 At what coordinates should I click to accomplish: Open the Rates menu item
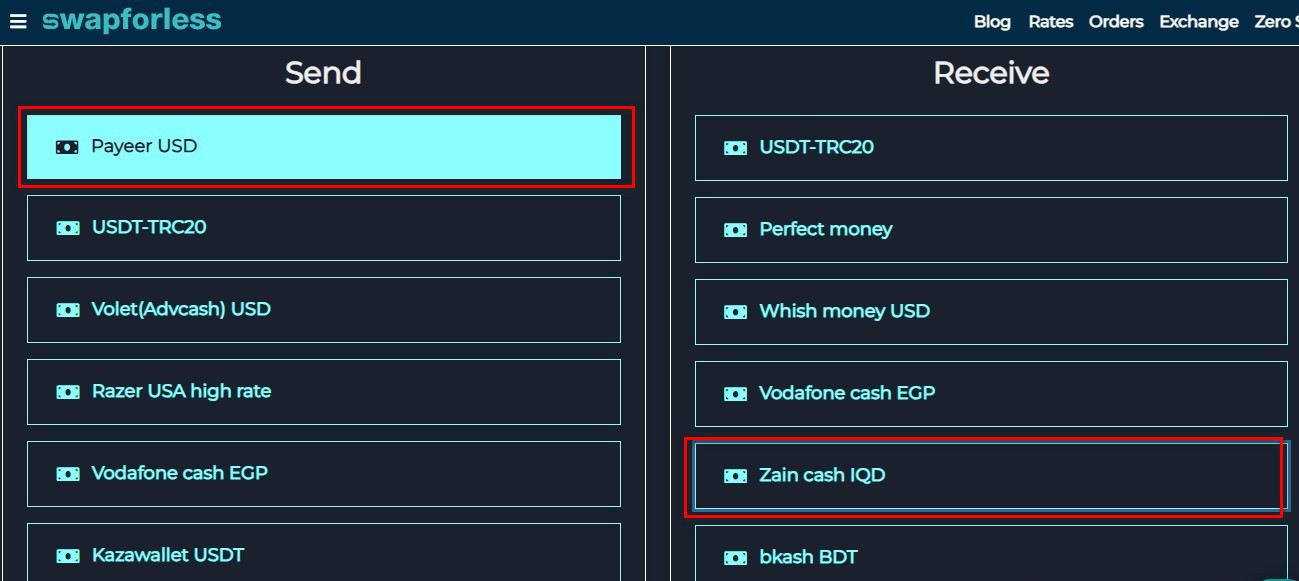(x=1051, y=21)
